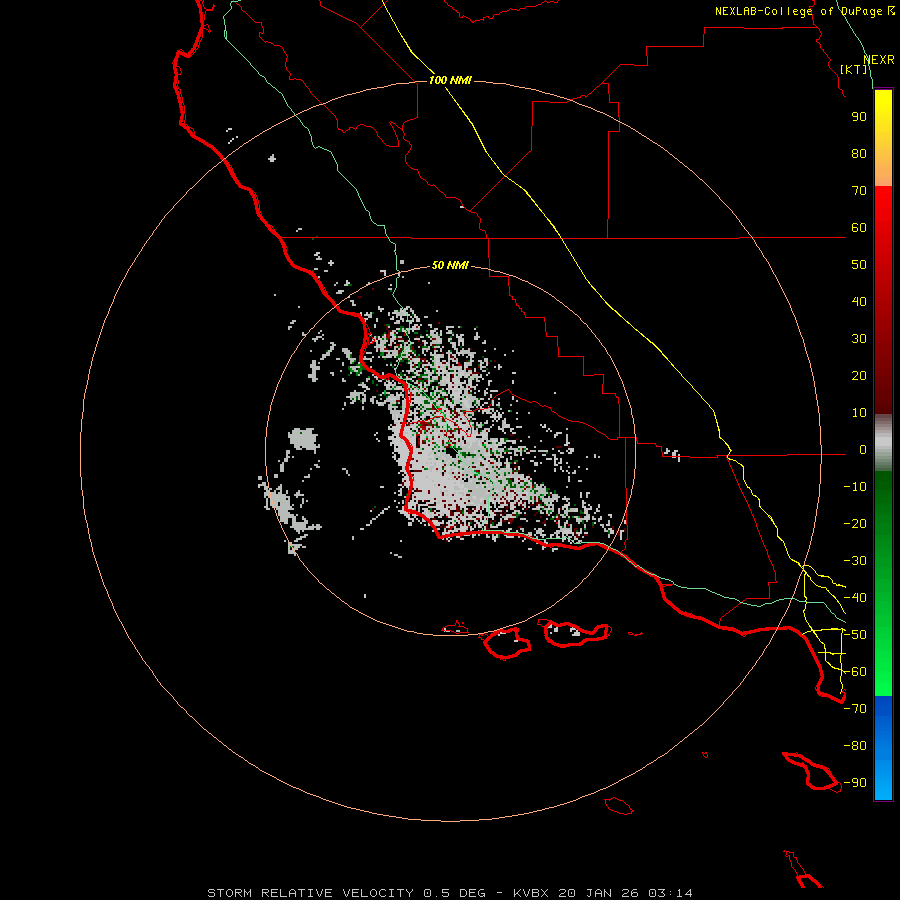This screenshot has width=900, height=900.
Task: Click the NEXR label at top right
Action: [879, 60]
